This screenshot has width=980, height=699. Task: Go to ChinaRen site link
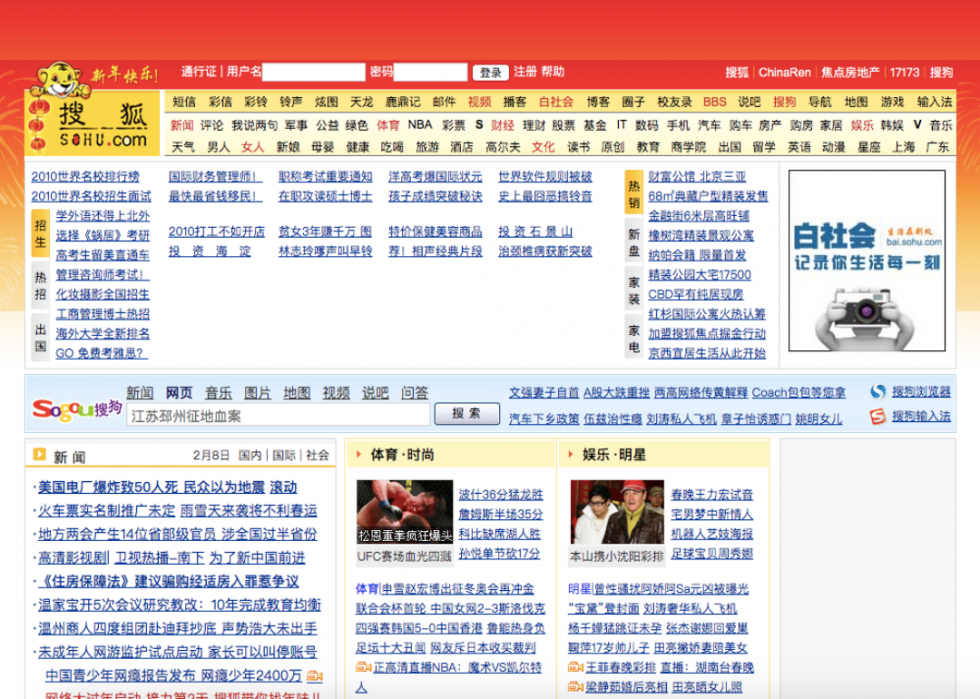click(784, 73)
